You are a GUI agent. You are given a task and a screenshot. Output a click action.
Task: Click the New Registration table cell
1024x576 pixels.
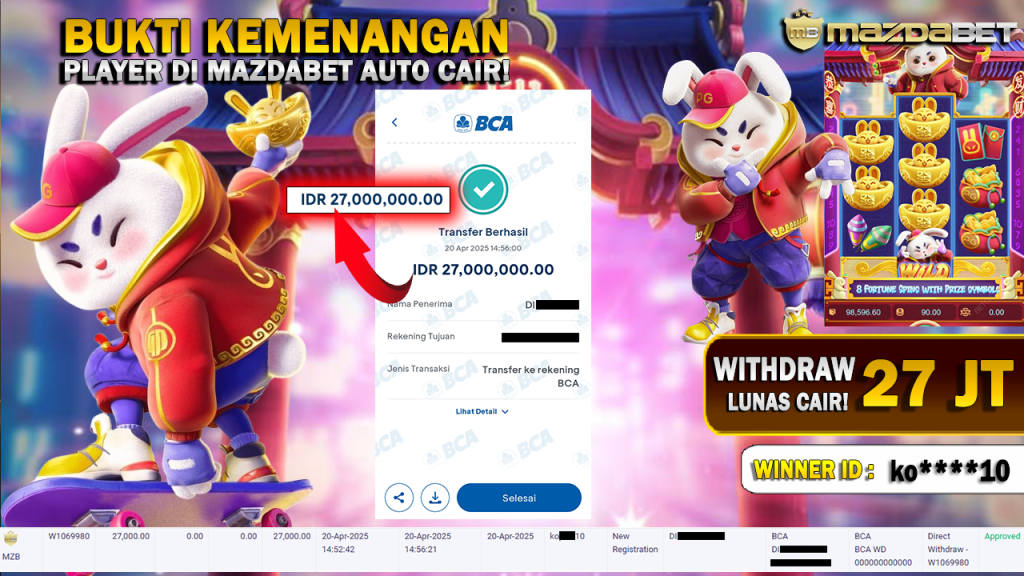click(x=635, y=543)
